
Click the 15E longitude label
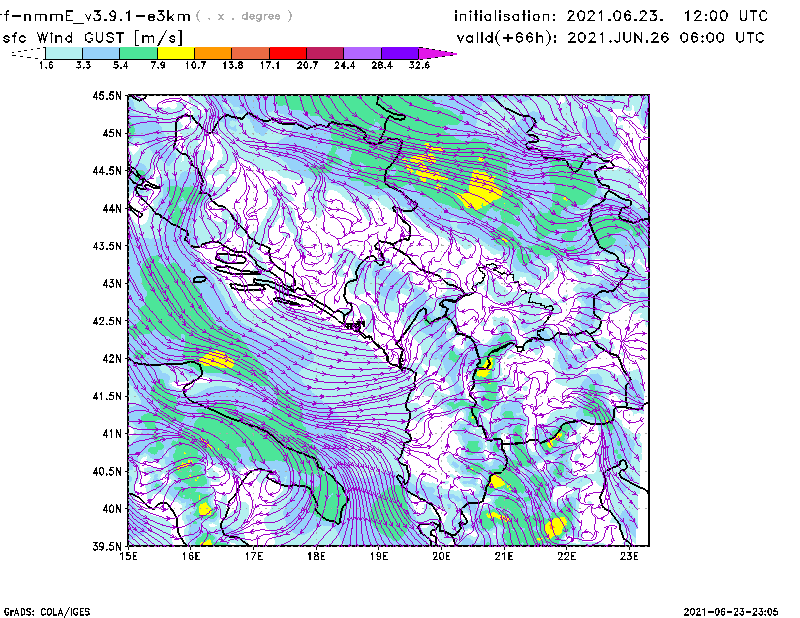[x=128, y=556]
